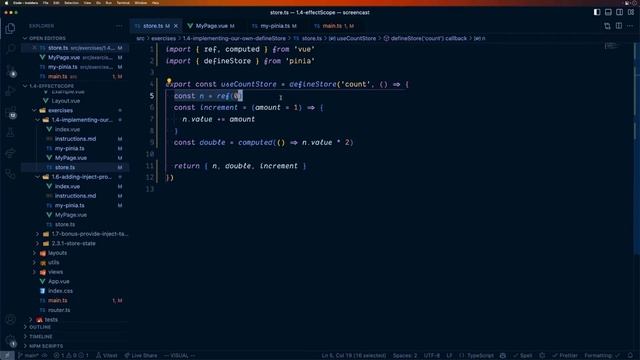
Task: Open editor More Actions ellipsis
Action: (x=630, y=26)
